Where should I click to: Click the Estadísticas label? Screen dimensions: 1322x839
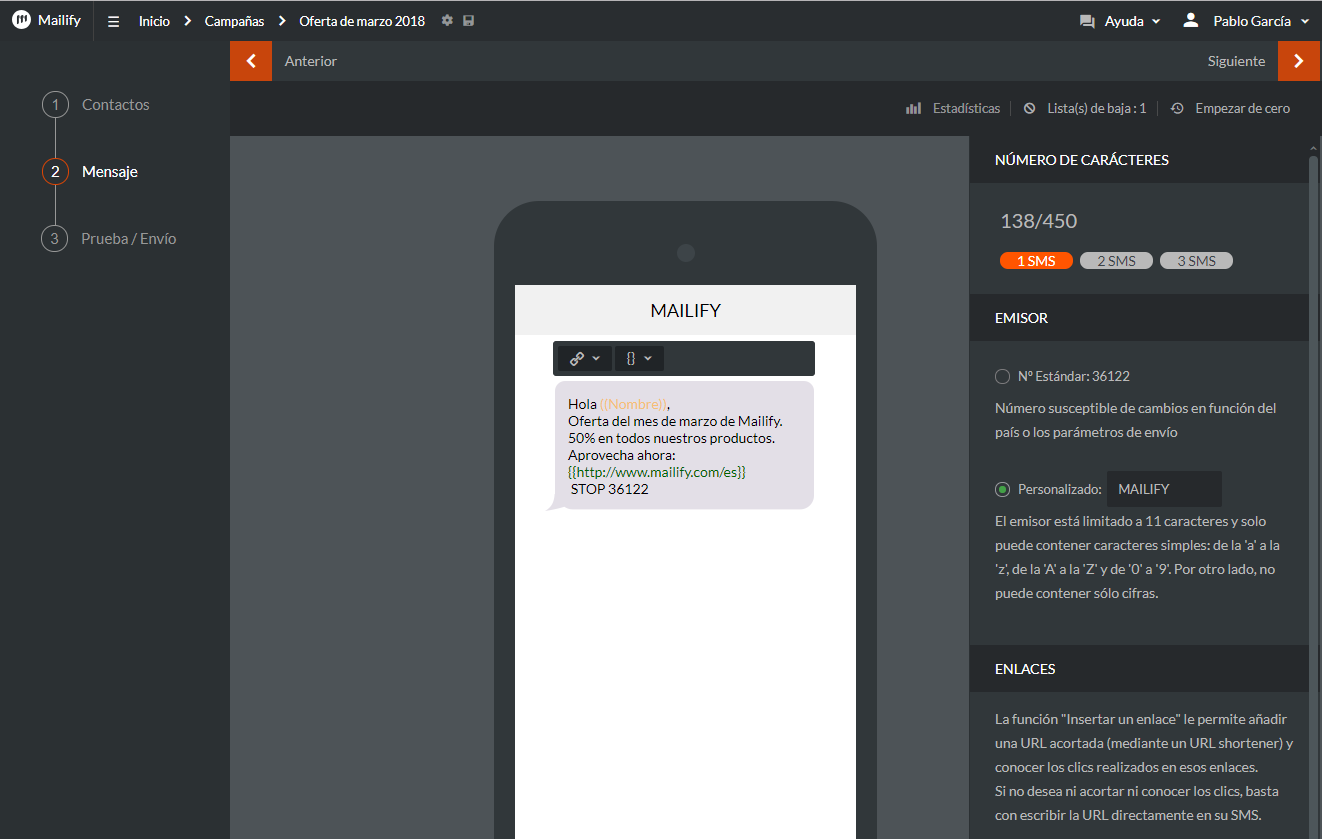966,108
